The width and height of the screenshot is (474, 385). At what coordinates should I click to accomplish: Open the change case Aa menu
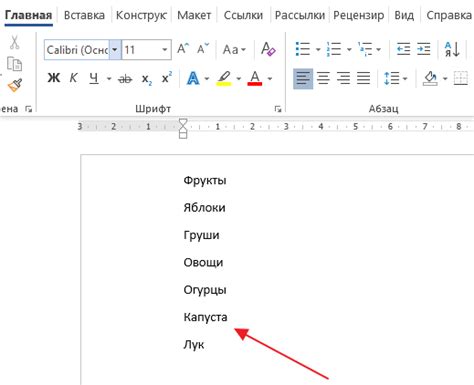click(x=234, y=50)
